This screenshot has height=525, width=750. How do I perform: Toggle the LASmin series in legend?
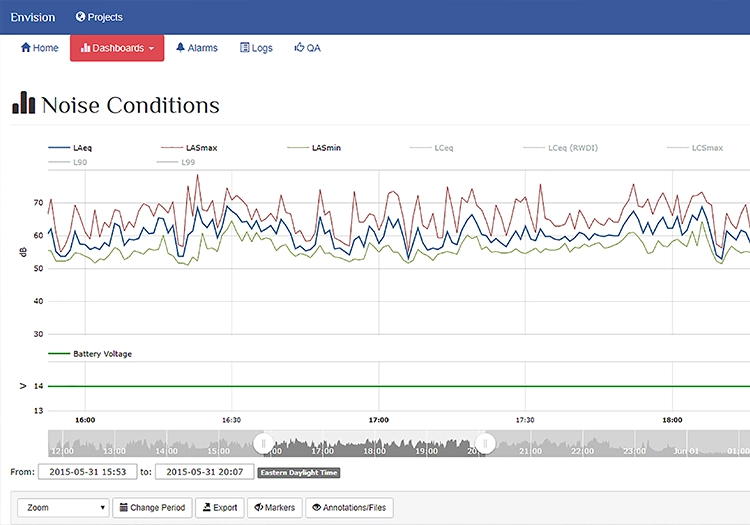[314, 148]
